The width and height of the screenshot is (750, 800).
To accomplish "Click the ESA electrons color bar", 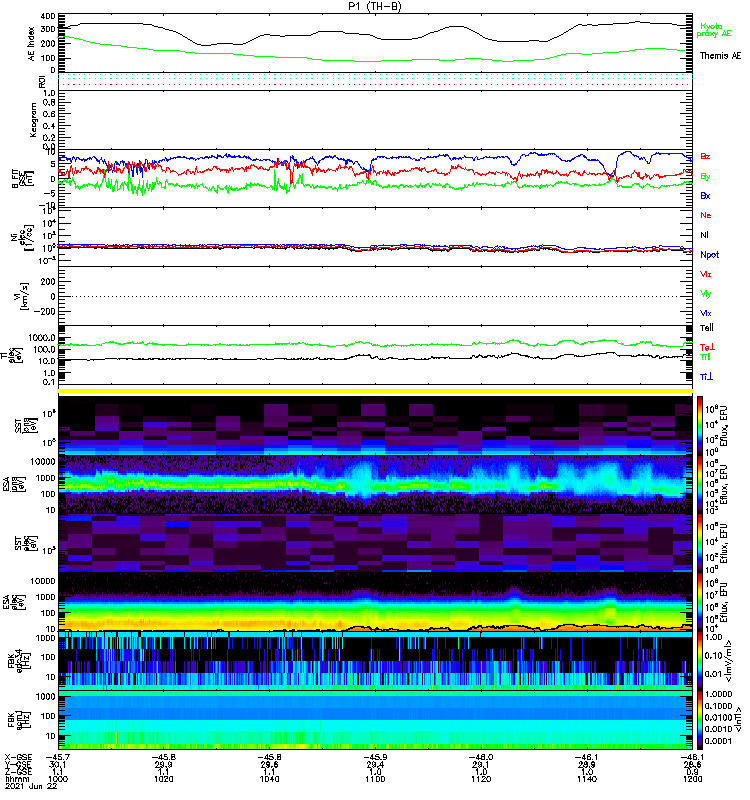I will 700,602.
